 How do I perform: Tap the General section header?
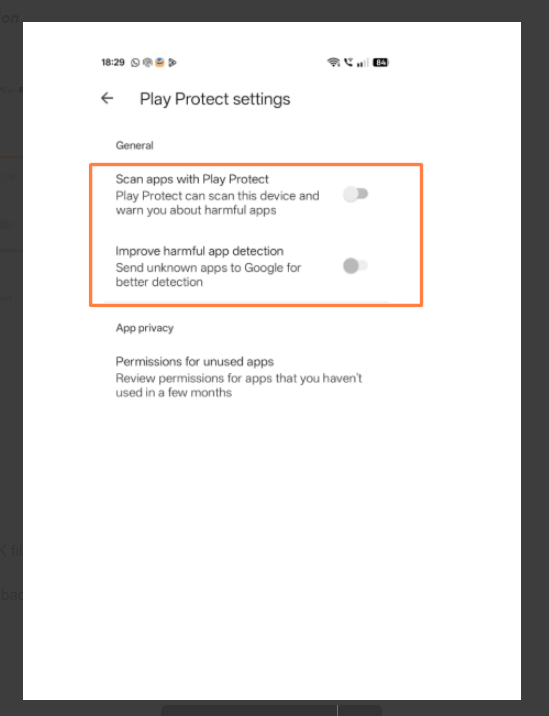(x=134, y=145)
